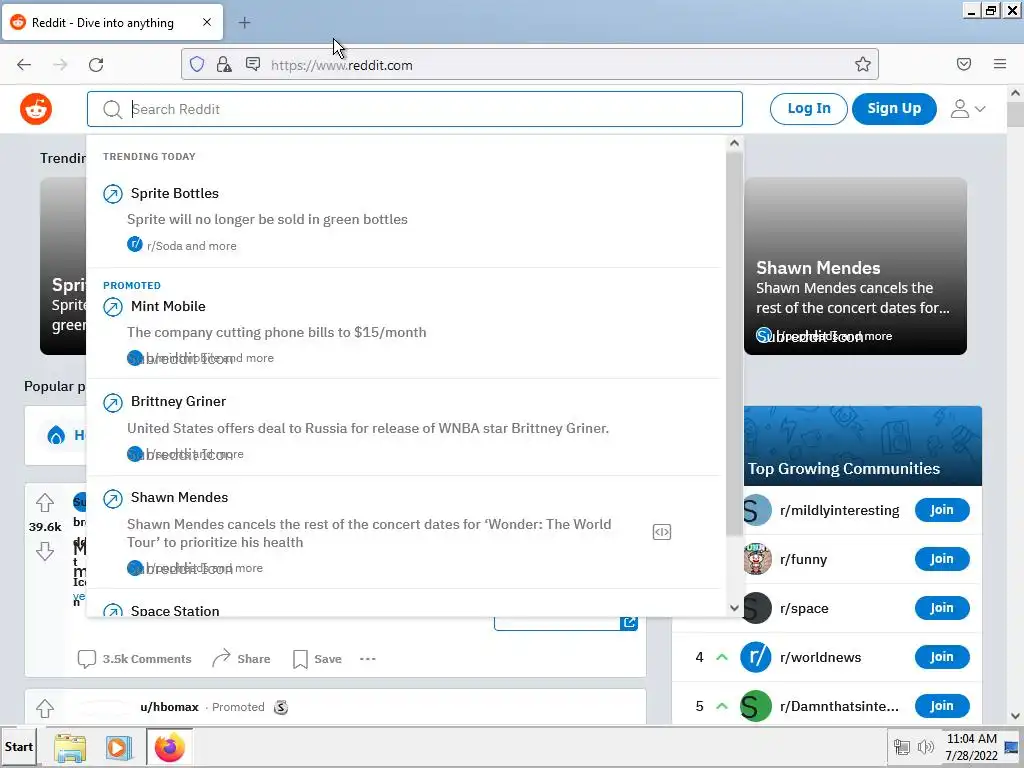
Task: Join the r/mildlyinteresting community
Action: [942, 510]
